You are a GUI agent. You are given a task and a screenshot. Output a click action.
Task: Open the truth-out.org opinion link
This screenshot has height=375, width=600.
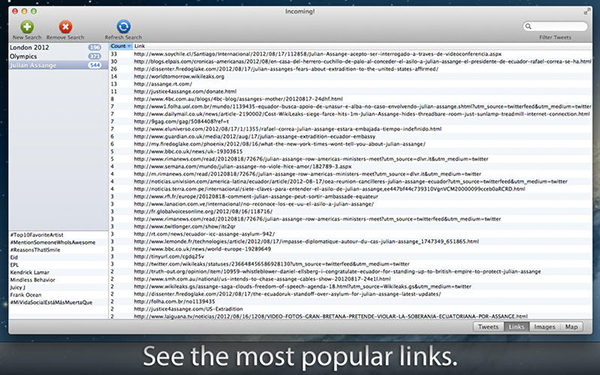tap(338, 271)
